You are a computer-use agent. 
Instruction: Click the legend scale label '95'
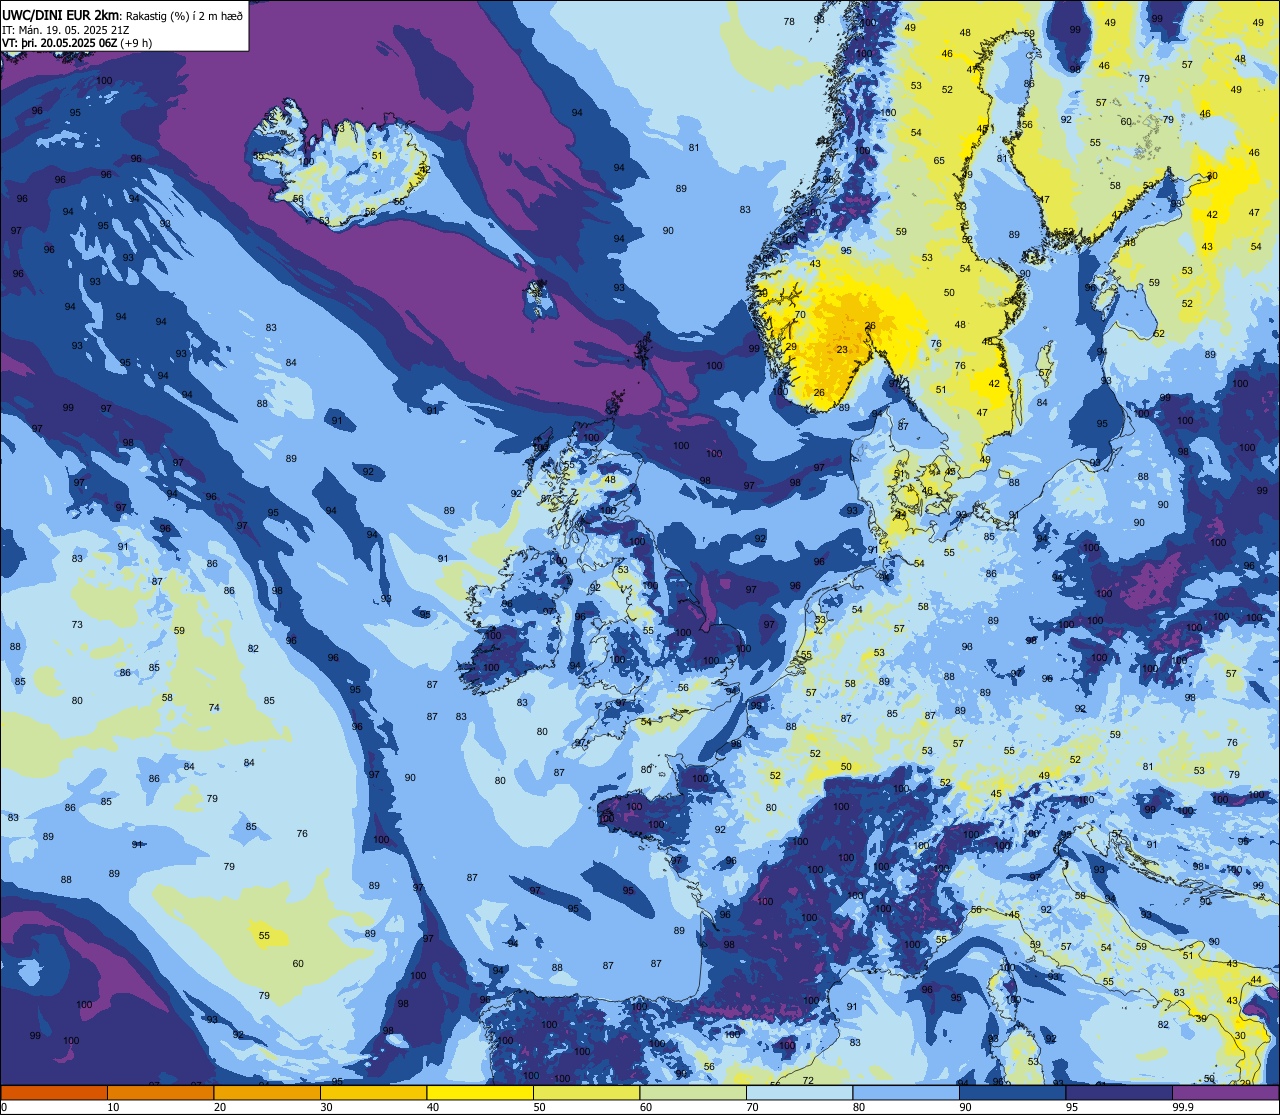tap(1073, 1107)
